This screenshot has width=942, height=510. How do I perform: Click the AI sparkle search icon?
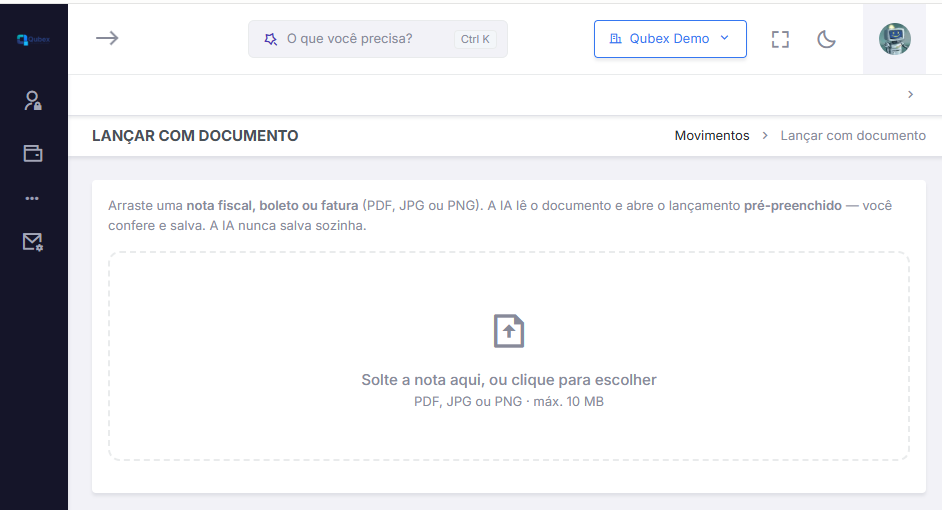pyautogui.click(x=271, y=39)
